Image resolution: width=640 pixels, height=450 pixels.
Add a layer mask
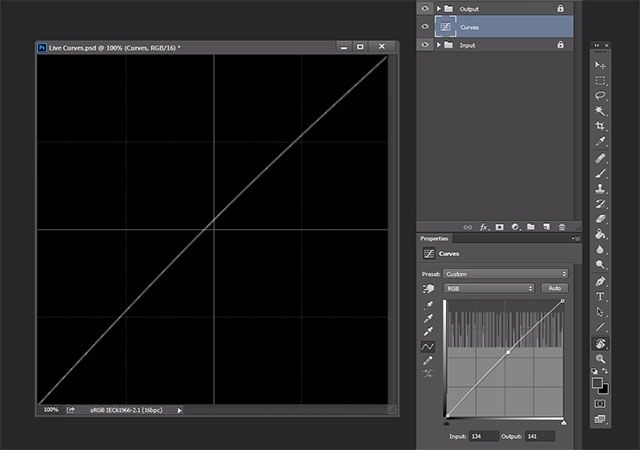click(500, 227)
